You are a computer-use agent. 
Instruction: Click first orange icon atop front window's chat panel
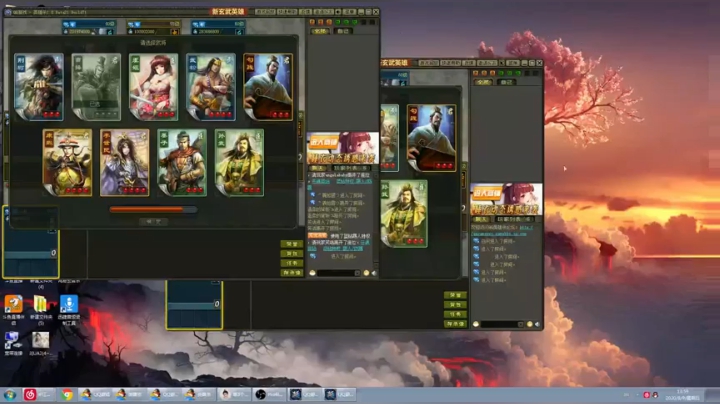coord(312,22)
